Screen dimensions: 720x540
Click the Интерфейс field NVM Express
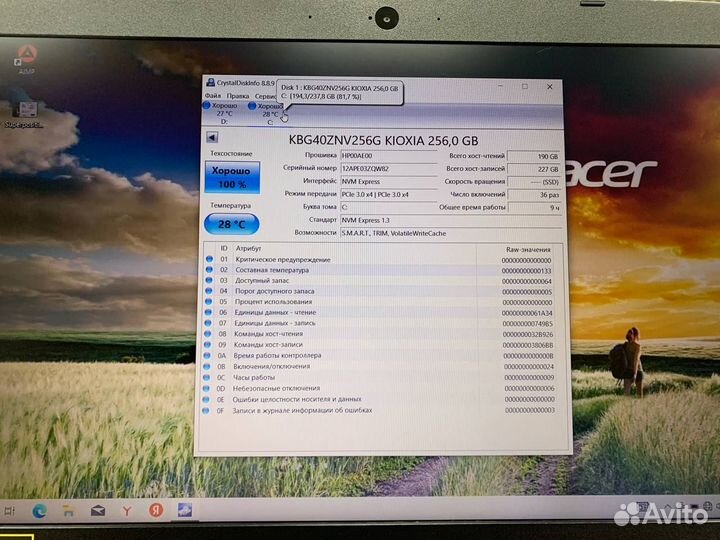[x=388, y=181]
